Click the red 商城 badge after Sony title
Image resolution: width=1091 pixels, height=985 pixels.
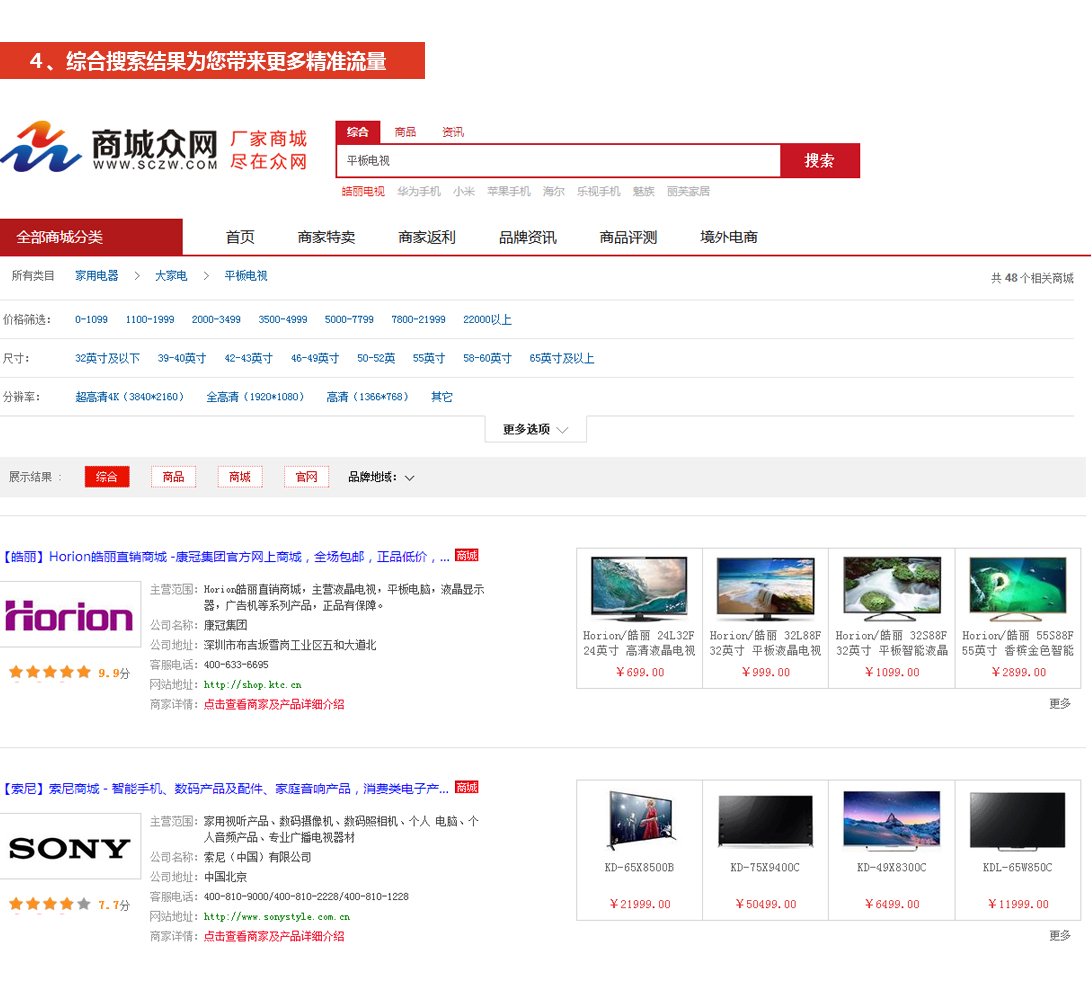tap(466, 787)
